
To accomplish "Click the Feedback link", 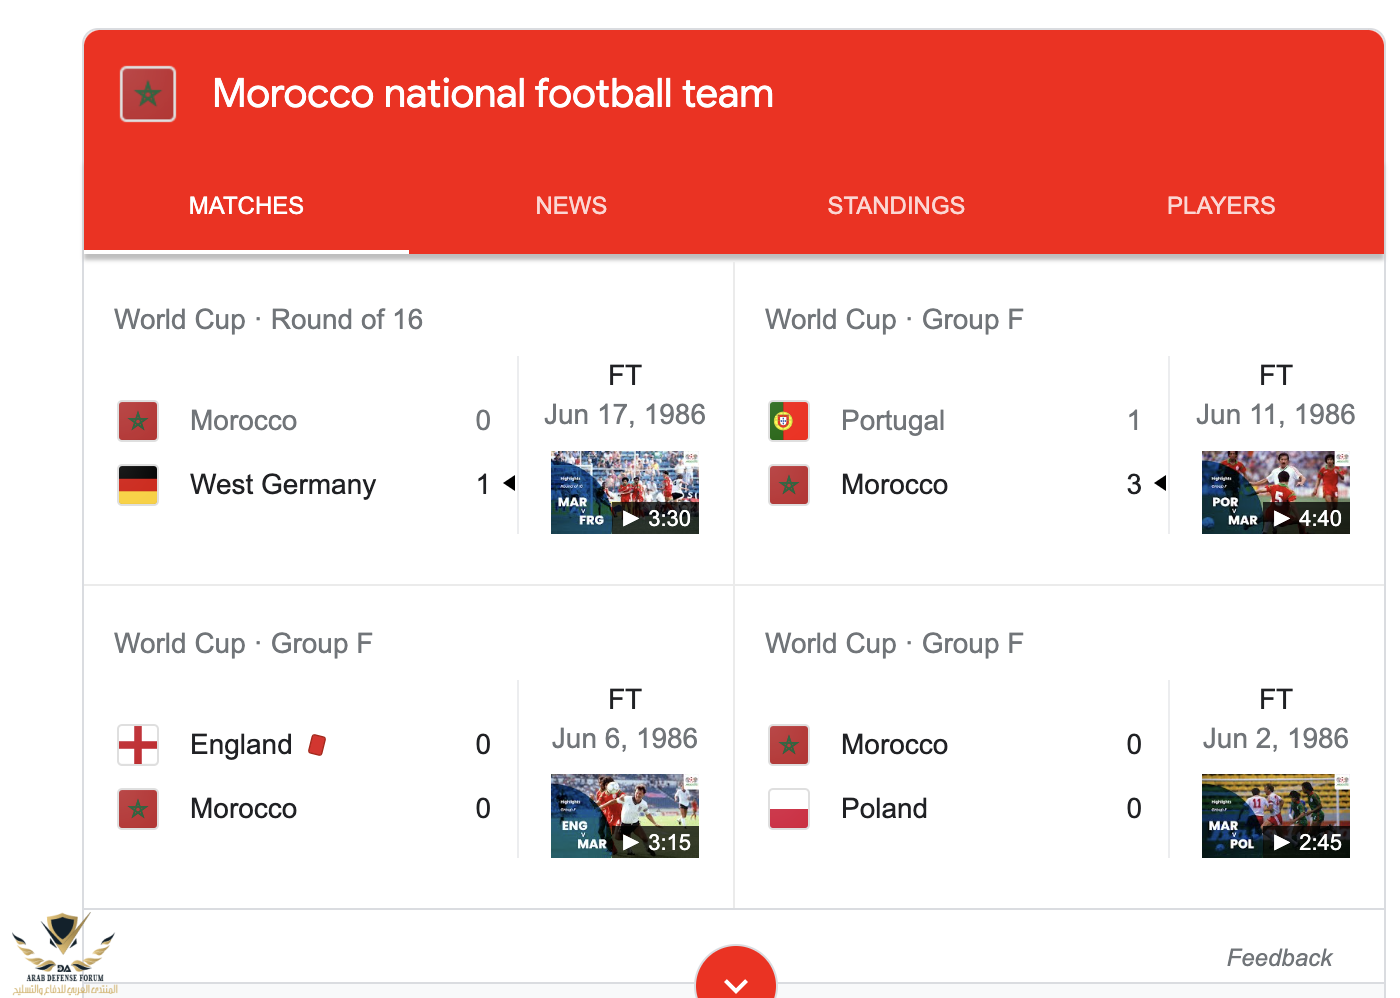I will [1279, 958].
